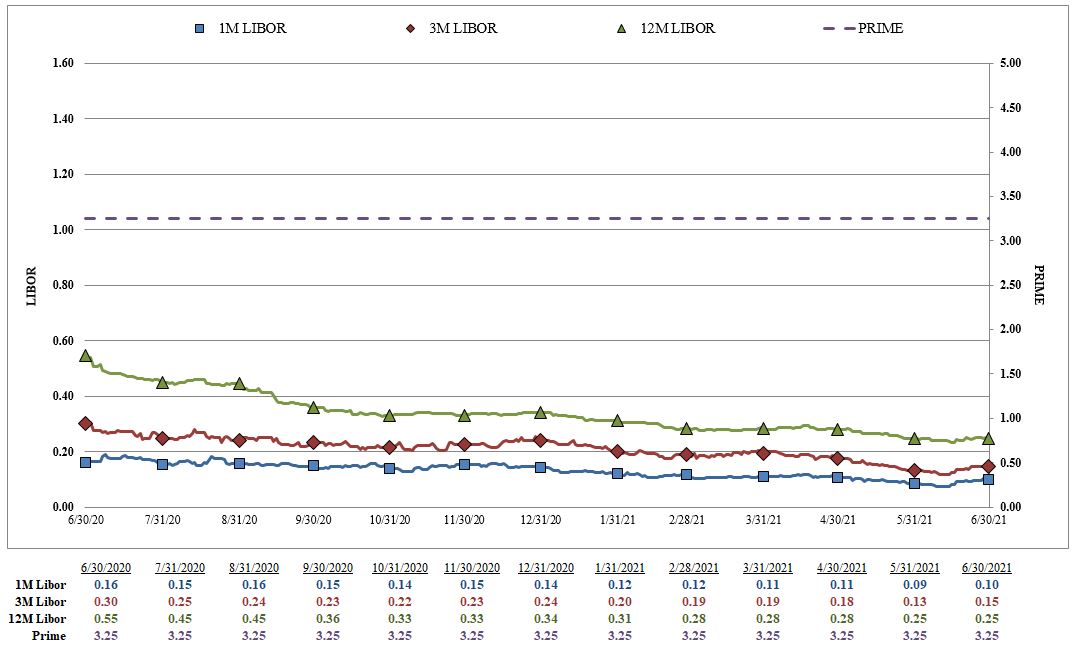This screenshot has height=645, width=1077.
Task: Click the 1M LIBOR blue square legend marker
Action: pos(200,28)
